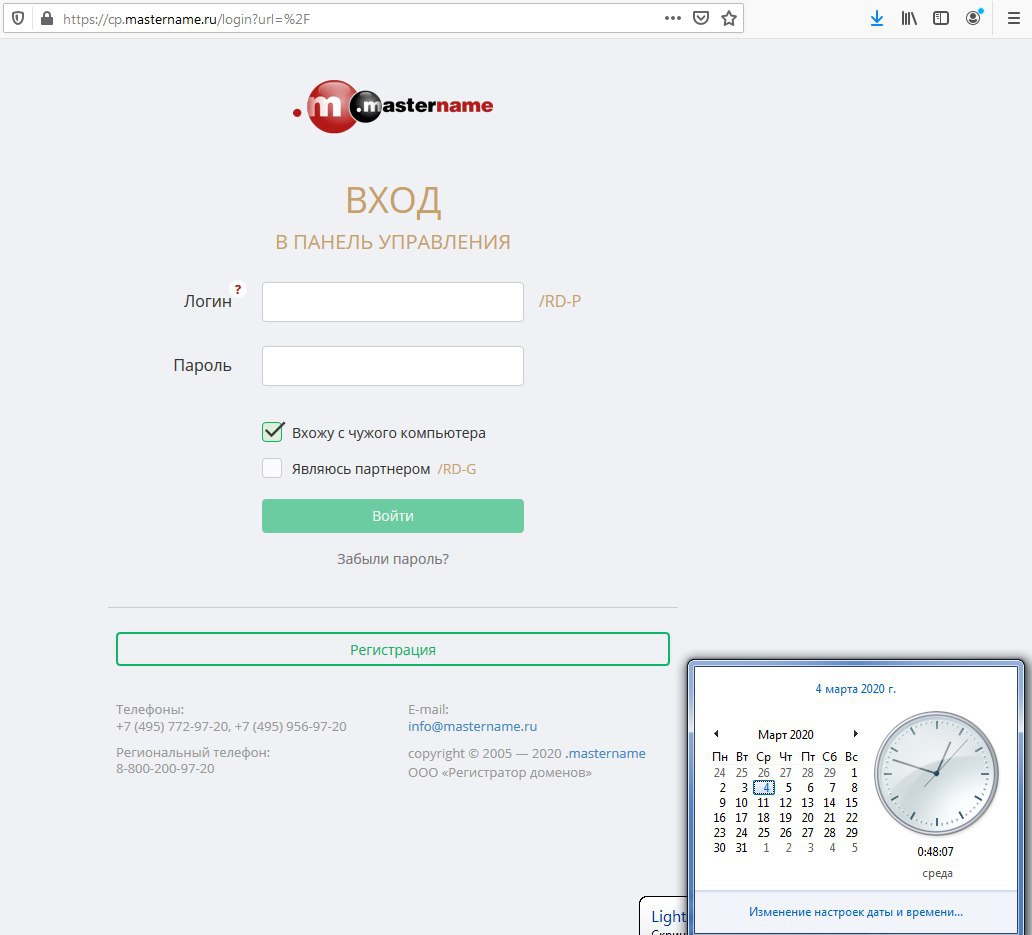Click the 'В ПАНЕЛЬ УПРАВЛЕНИЯ' subheading
The height and width of the screenshot is (935, 1032).
[x=393, y=242]
